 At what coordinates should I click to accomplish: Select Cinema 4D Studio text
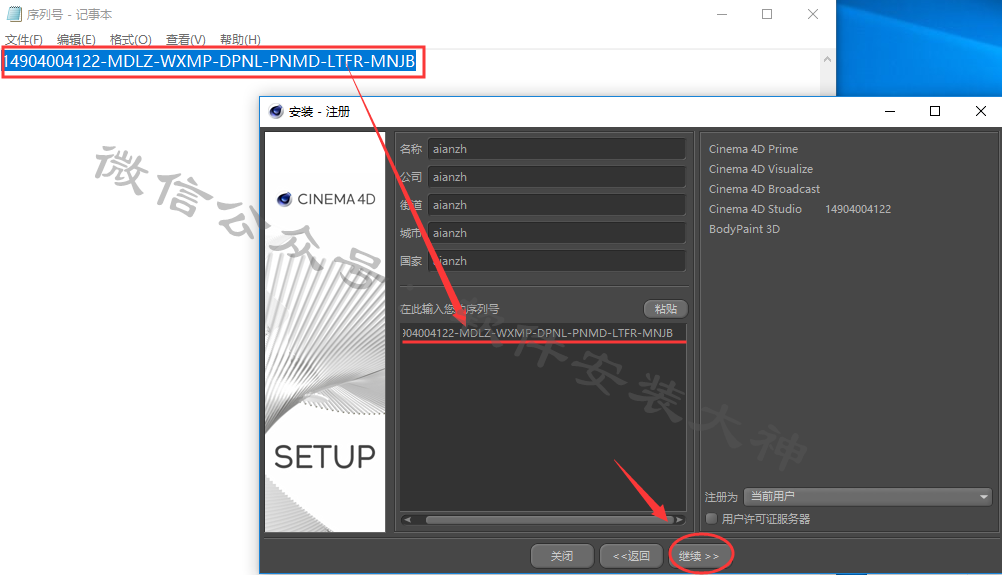point(755,209)
